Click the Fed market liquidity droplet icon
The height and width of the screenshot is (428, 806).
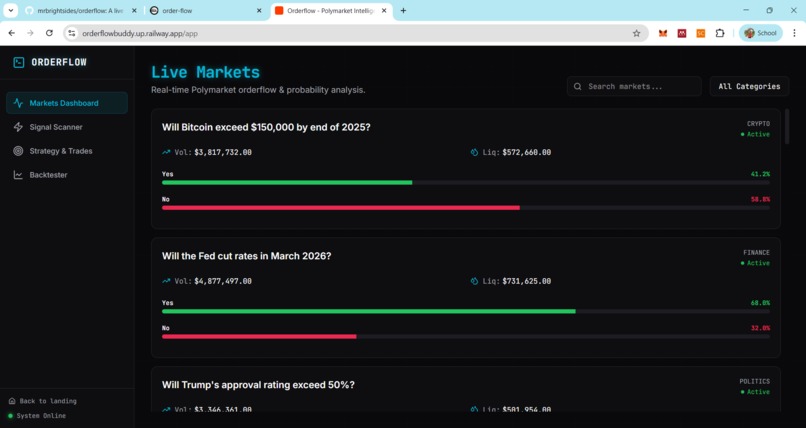click(474, 282)
